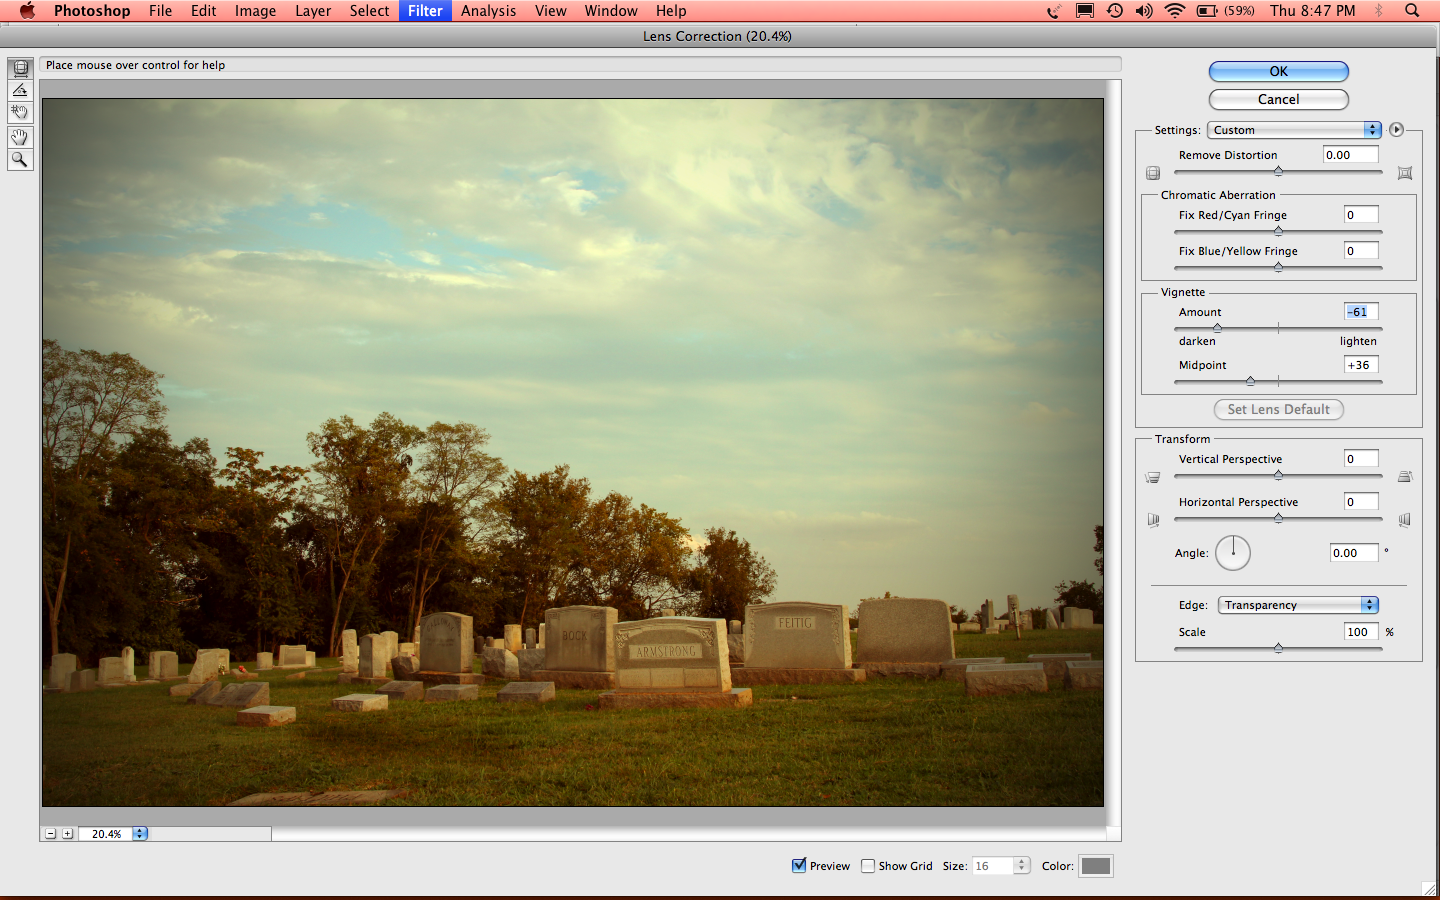
Task: Click the Horizontal Perspective slider handle
Action: coord(1278,518)
